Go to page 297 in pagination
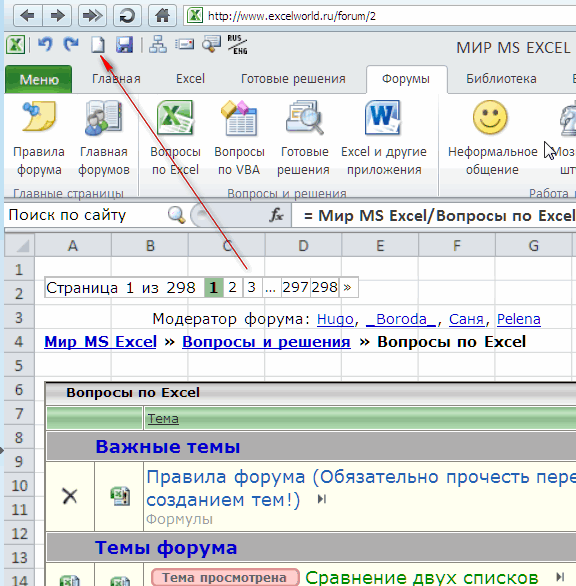 (x=295, y=287)
